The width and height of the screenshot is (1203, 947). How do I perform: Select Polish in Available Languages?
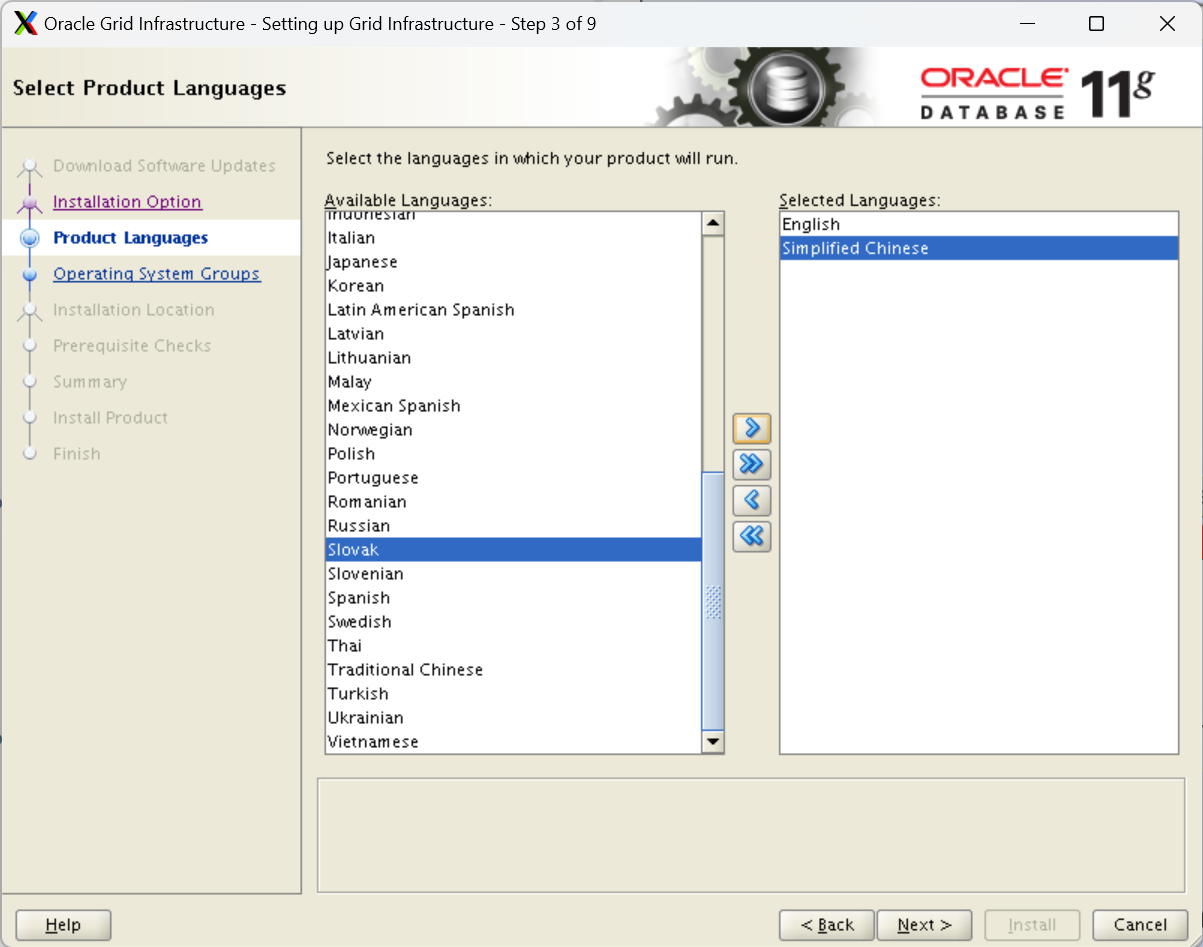click(513, 454)
